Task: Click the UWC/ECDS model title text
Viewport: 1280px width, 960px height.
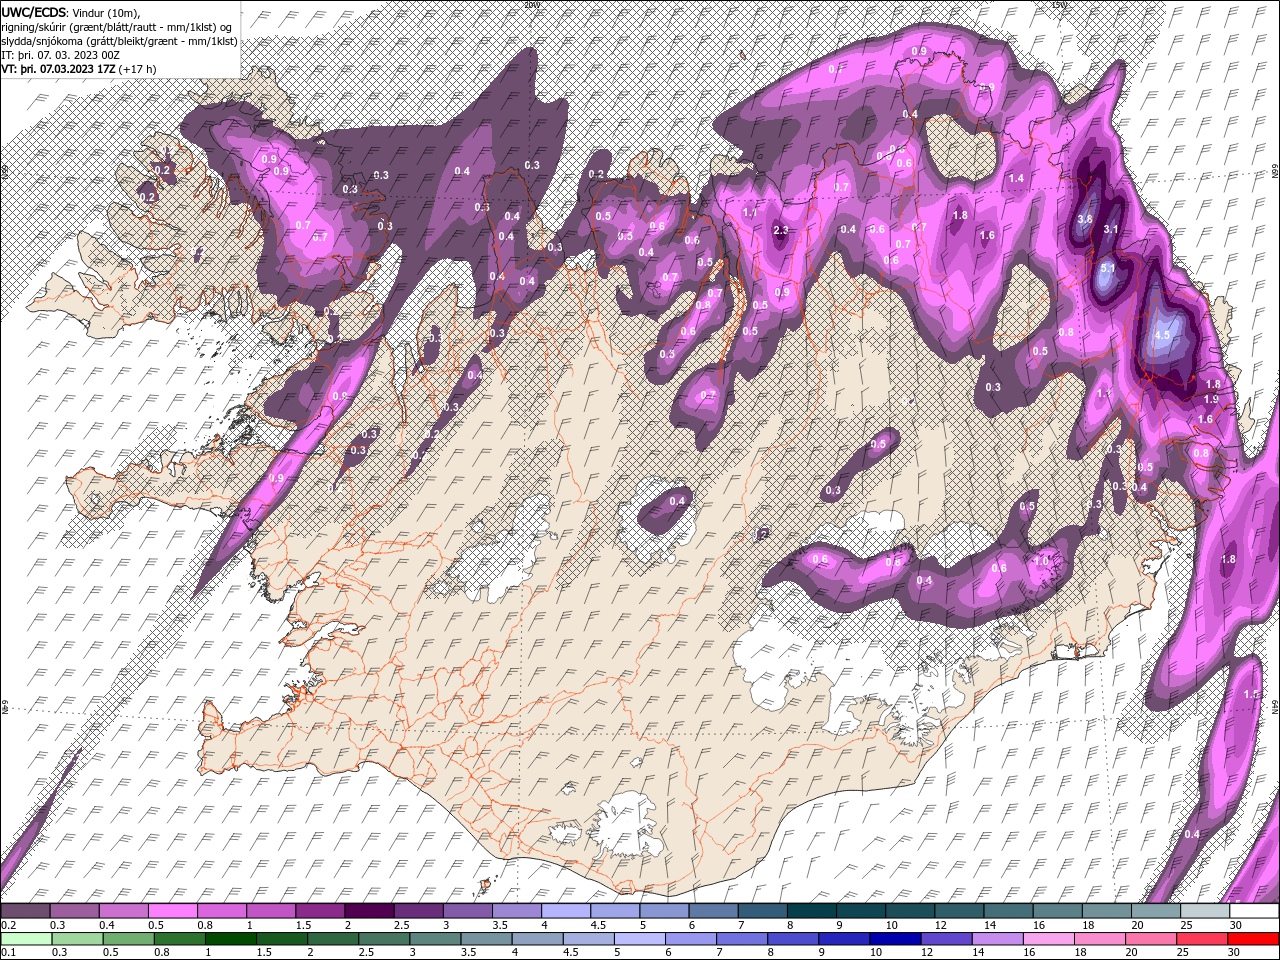Action: click(x=34, y=11)
